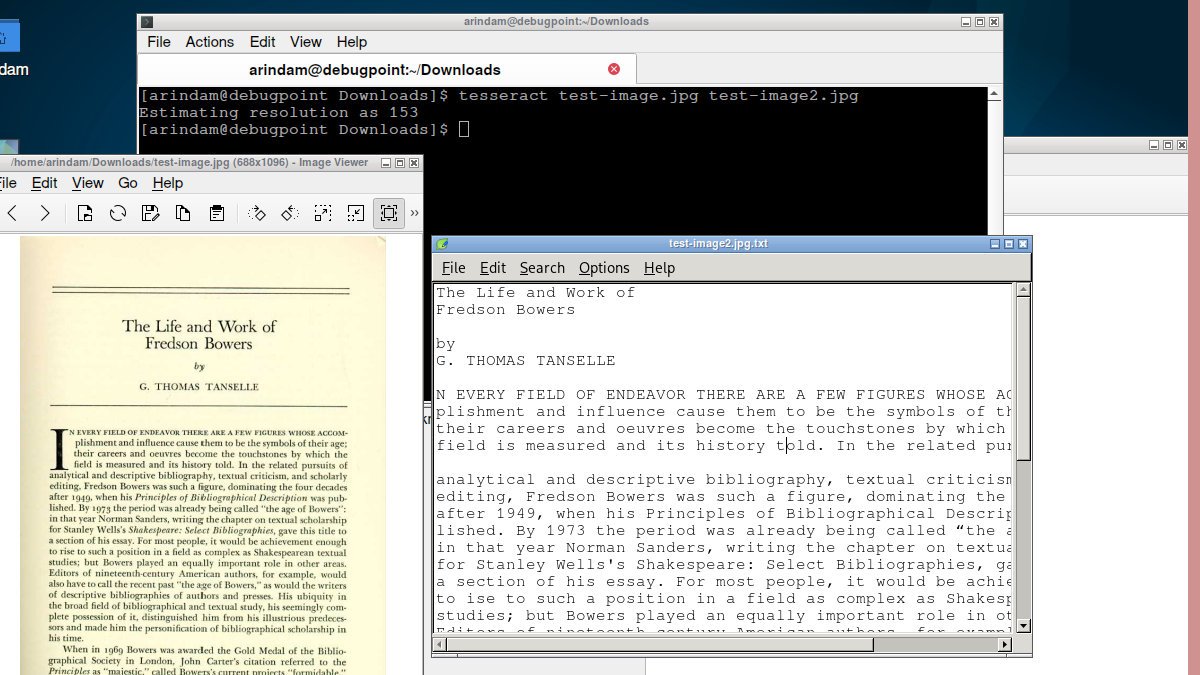The width and height of the screenshot is (1200, 675).
Task: Zoom out of the scanned page
Action: pyautogui.click(x=355, y=212)
